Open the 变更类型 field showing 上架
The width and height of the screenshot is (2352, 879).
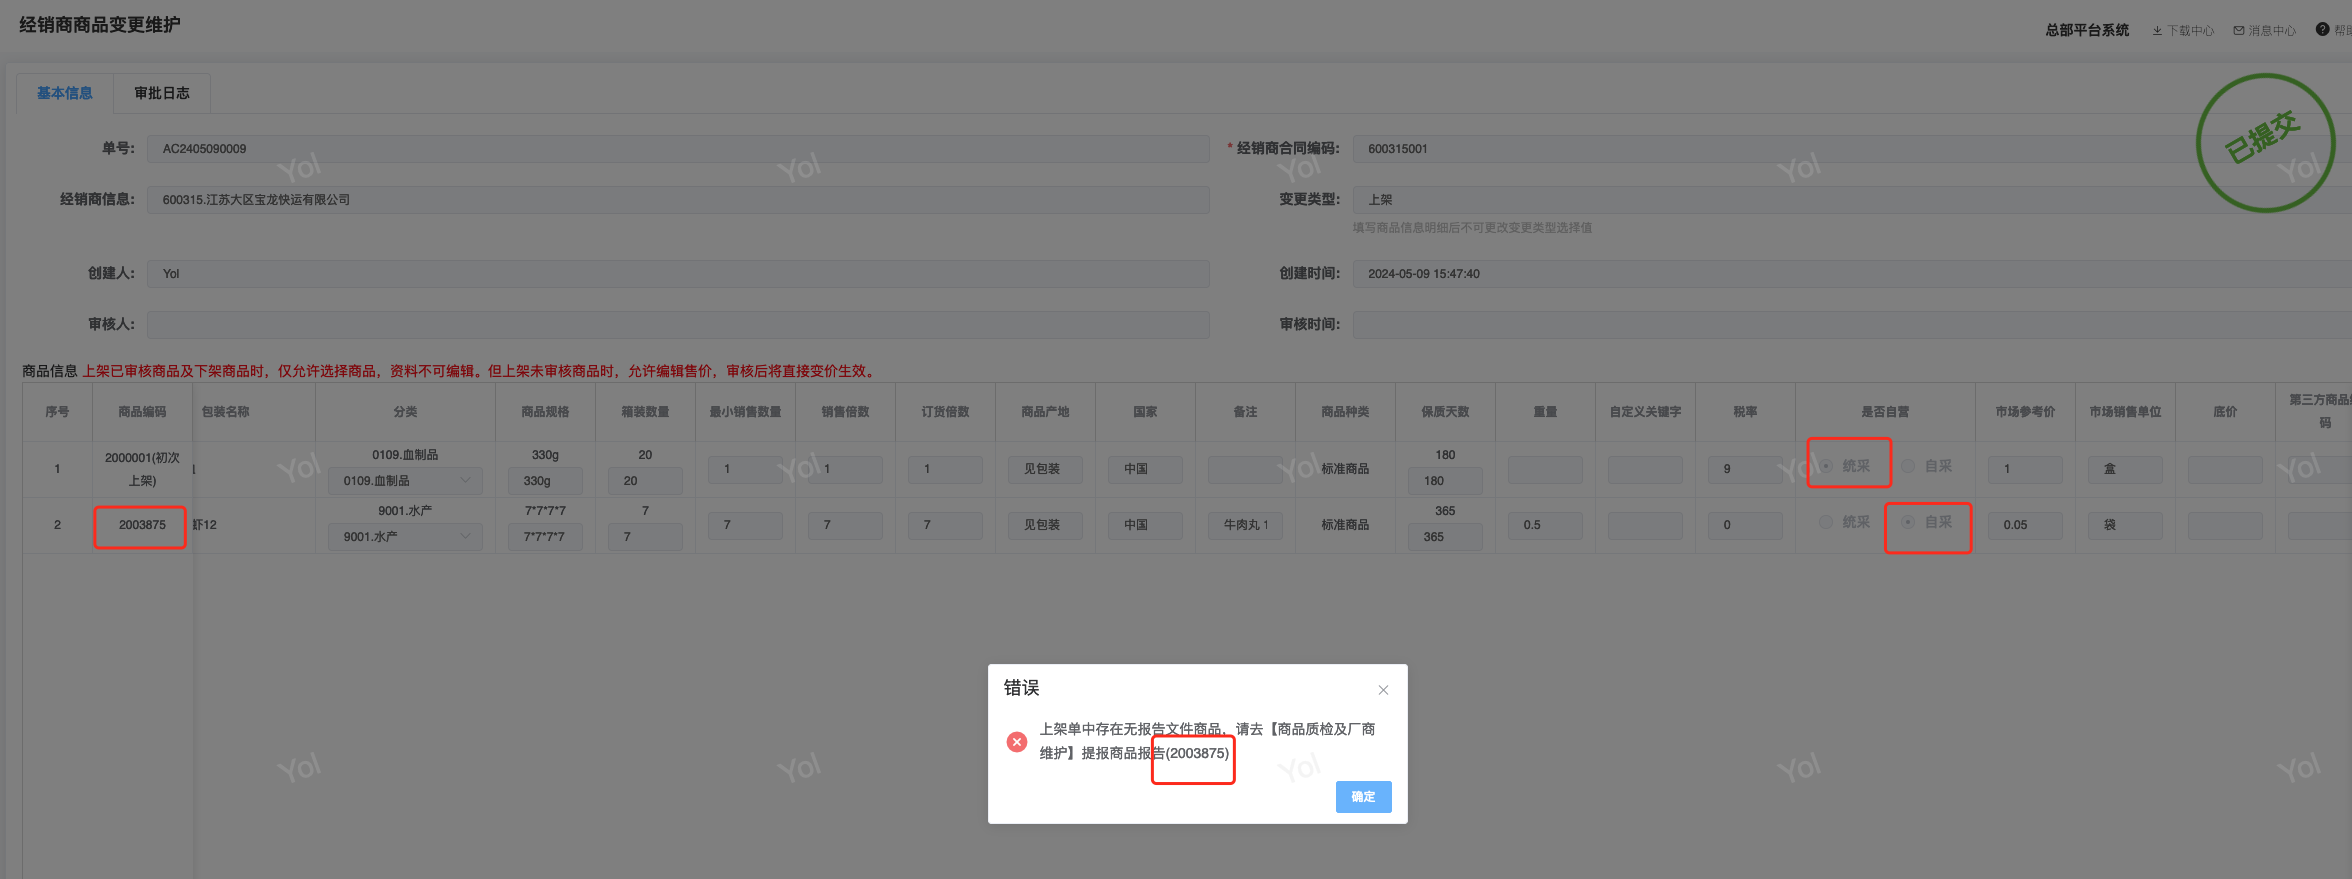(1852, 200)
